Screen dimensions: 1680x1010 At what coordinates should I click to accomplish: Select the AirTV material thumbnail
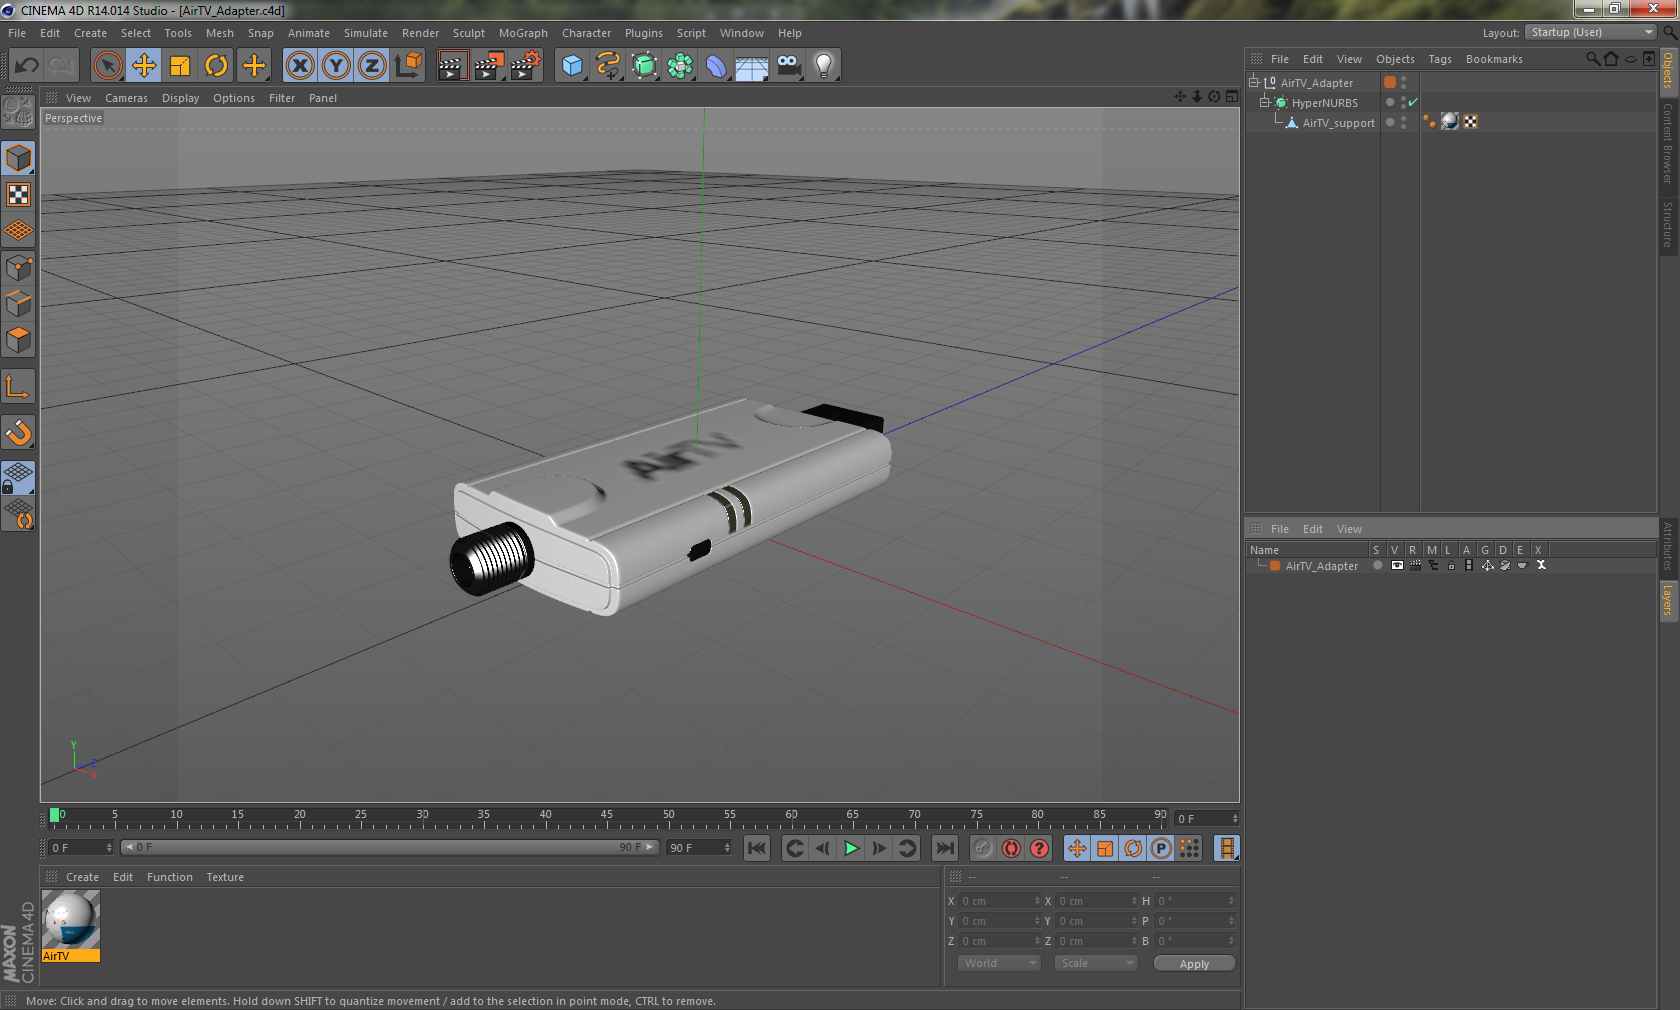[x=71, y=920]
